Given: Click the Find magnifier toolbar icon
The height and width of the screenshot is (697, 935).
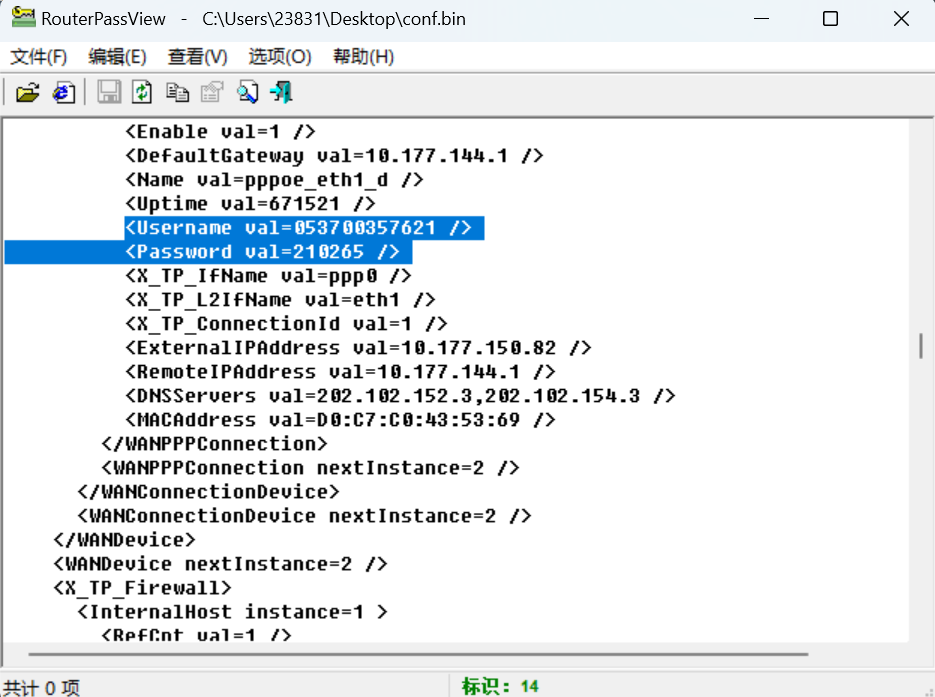Looking at the screenshot, I should (247, 93).
